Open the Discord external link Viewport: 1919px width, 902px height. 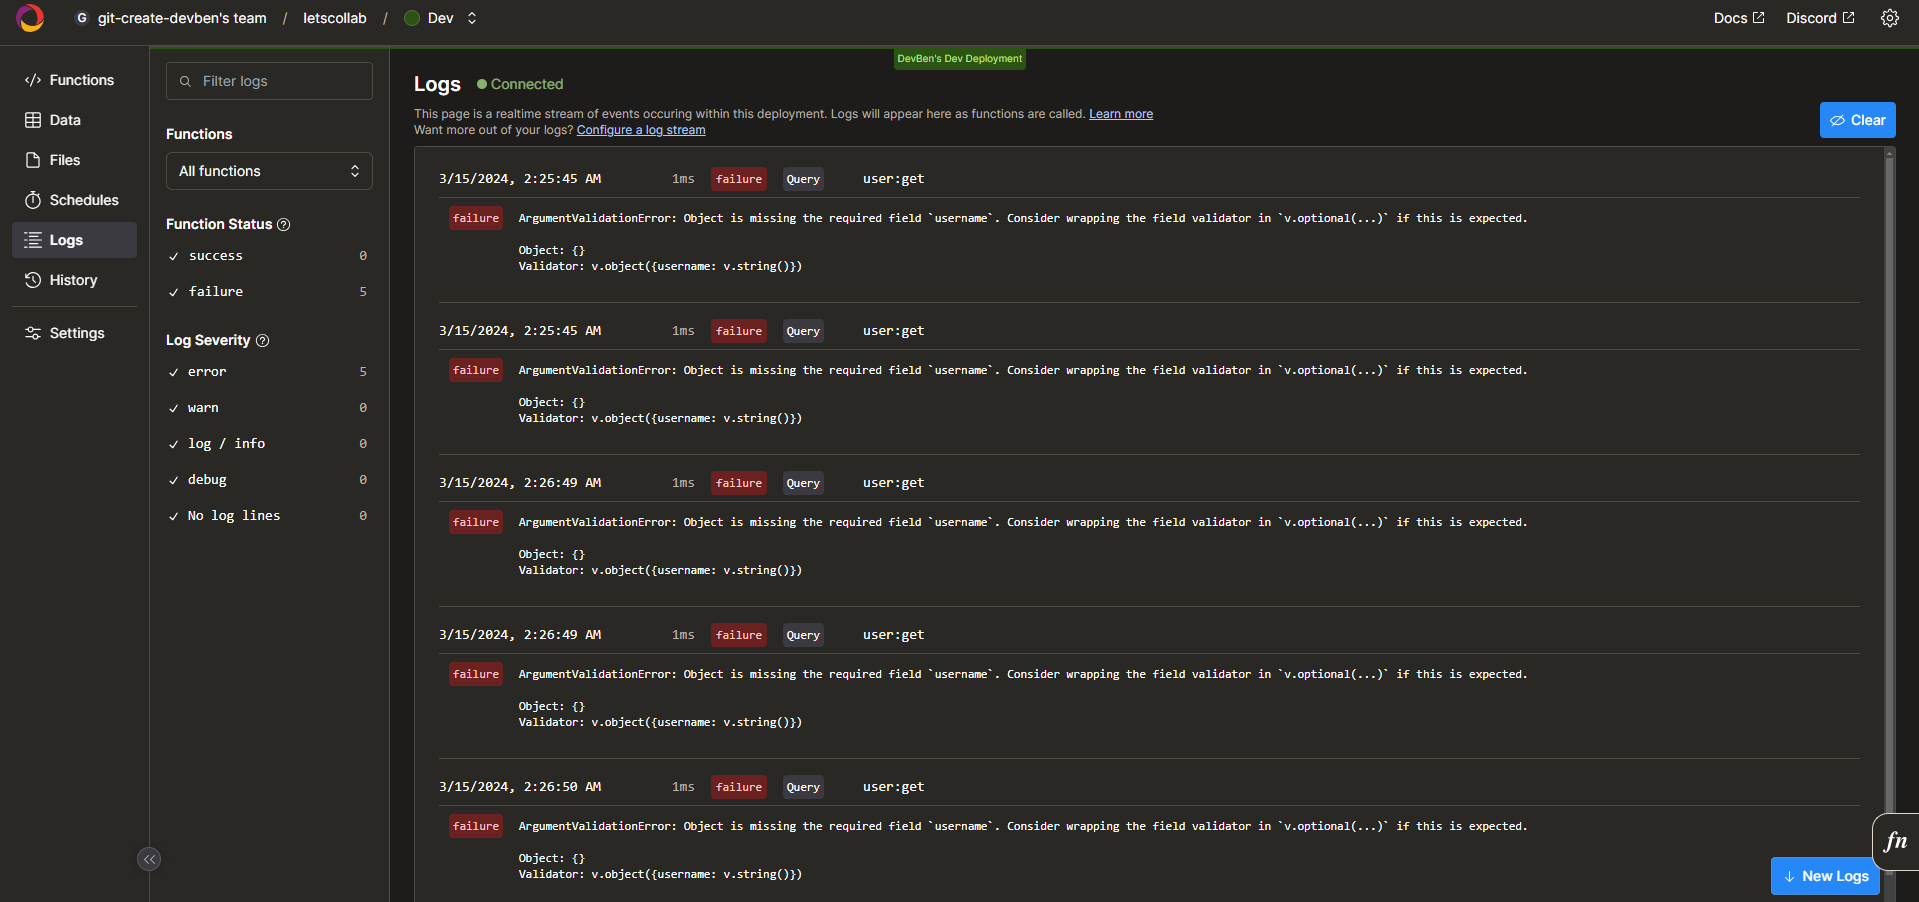coord(1820,18)
